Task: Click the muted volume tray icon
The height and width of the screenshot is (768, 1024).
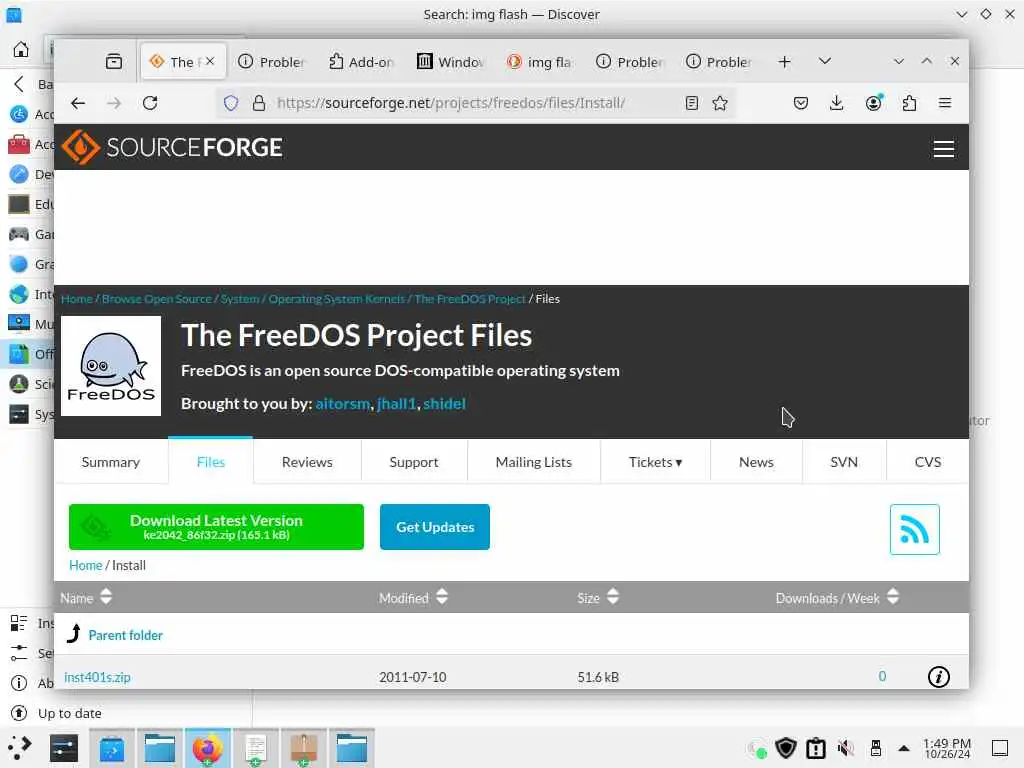Action: click(x=846, y=748)
